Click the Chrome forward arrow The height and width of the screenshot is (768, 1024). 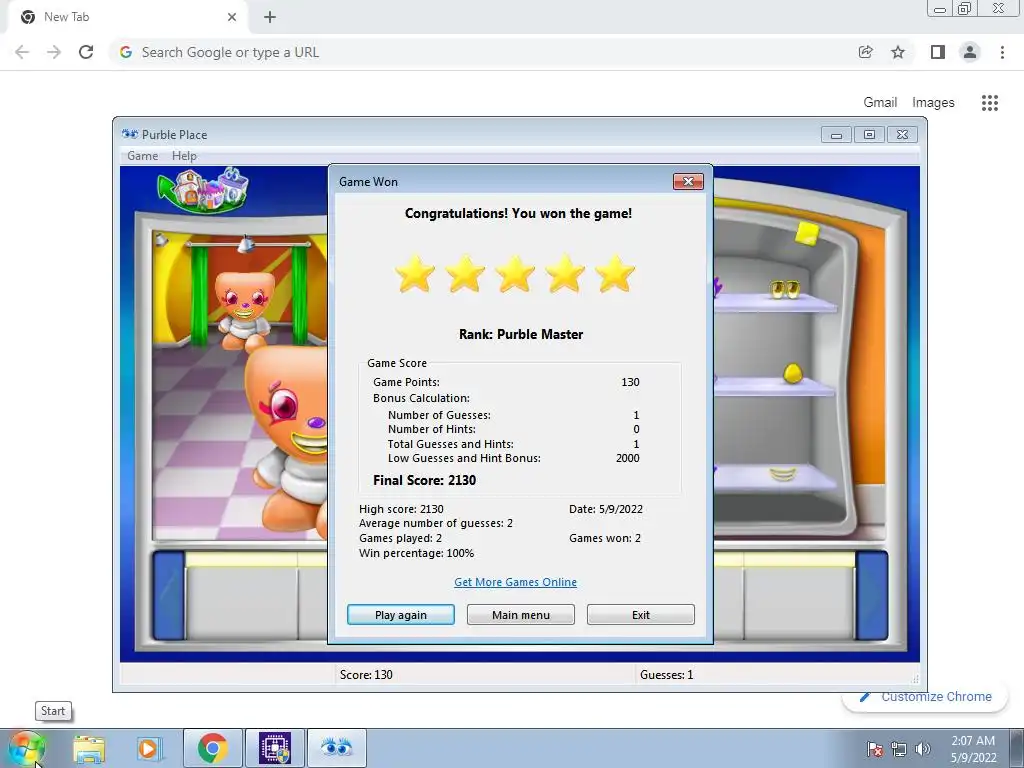pos(54,52)
